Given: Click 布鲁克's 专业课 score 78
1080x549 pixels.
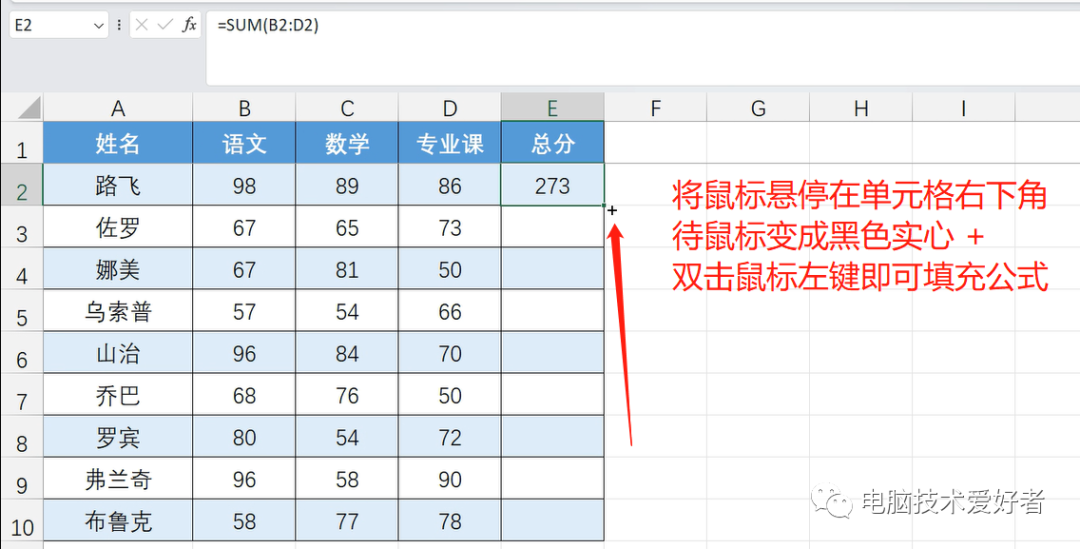Looking at the screenshot, I should tap(450, 521).
